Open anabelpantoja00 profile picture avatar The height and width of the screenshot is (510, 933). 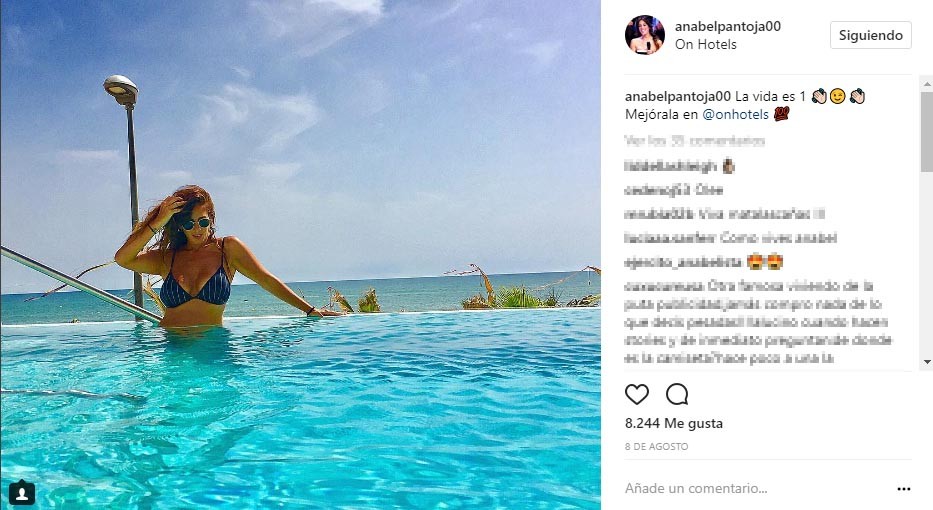(x=644, y=35)
